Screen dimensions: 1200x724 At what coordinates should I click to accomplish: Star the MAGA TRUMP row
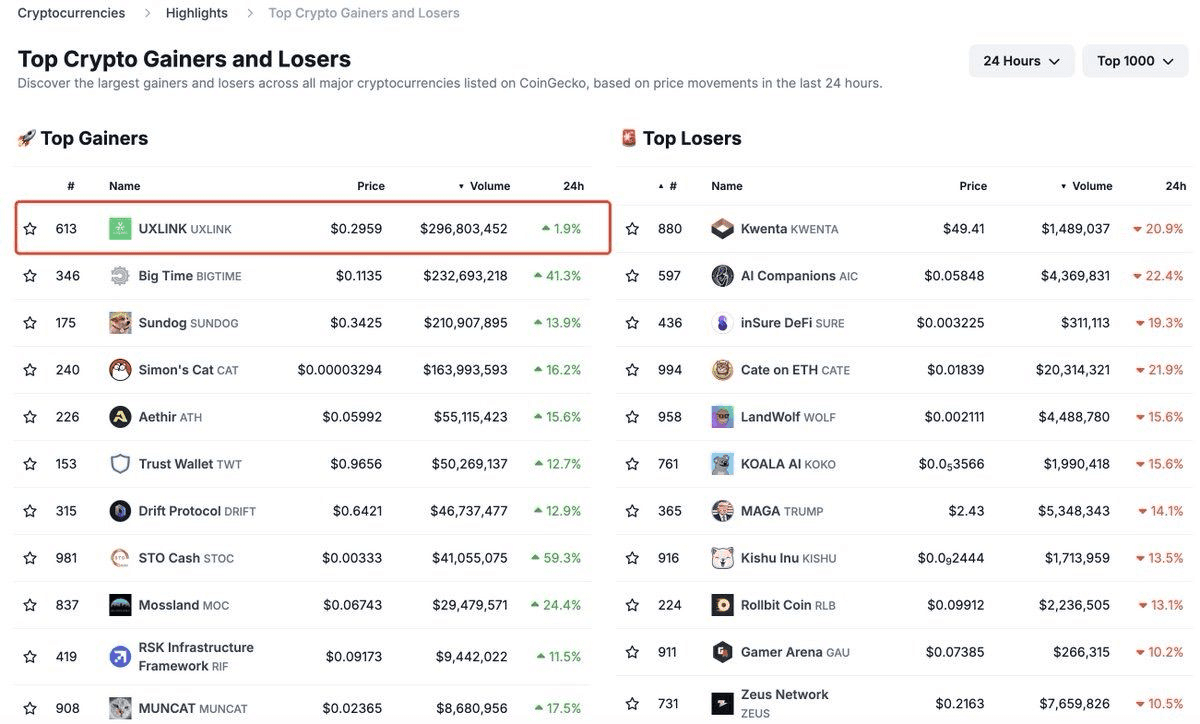pyautogui.click(x=632, y=511)
